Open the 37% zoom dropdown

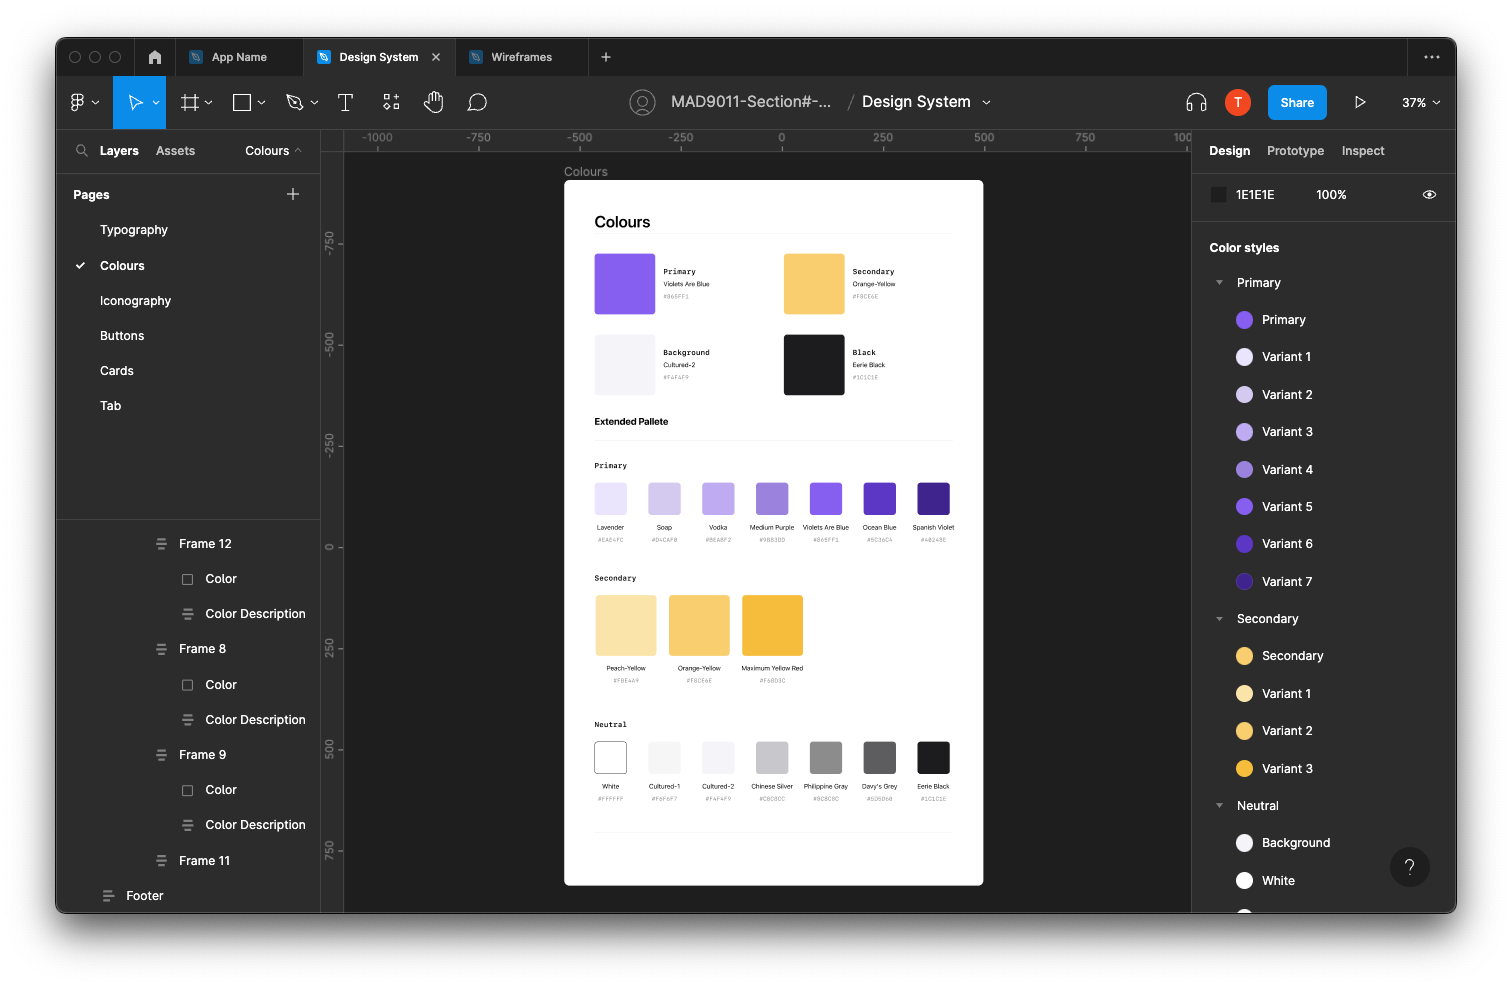pyautogui.click(x=1421, y=102)
